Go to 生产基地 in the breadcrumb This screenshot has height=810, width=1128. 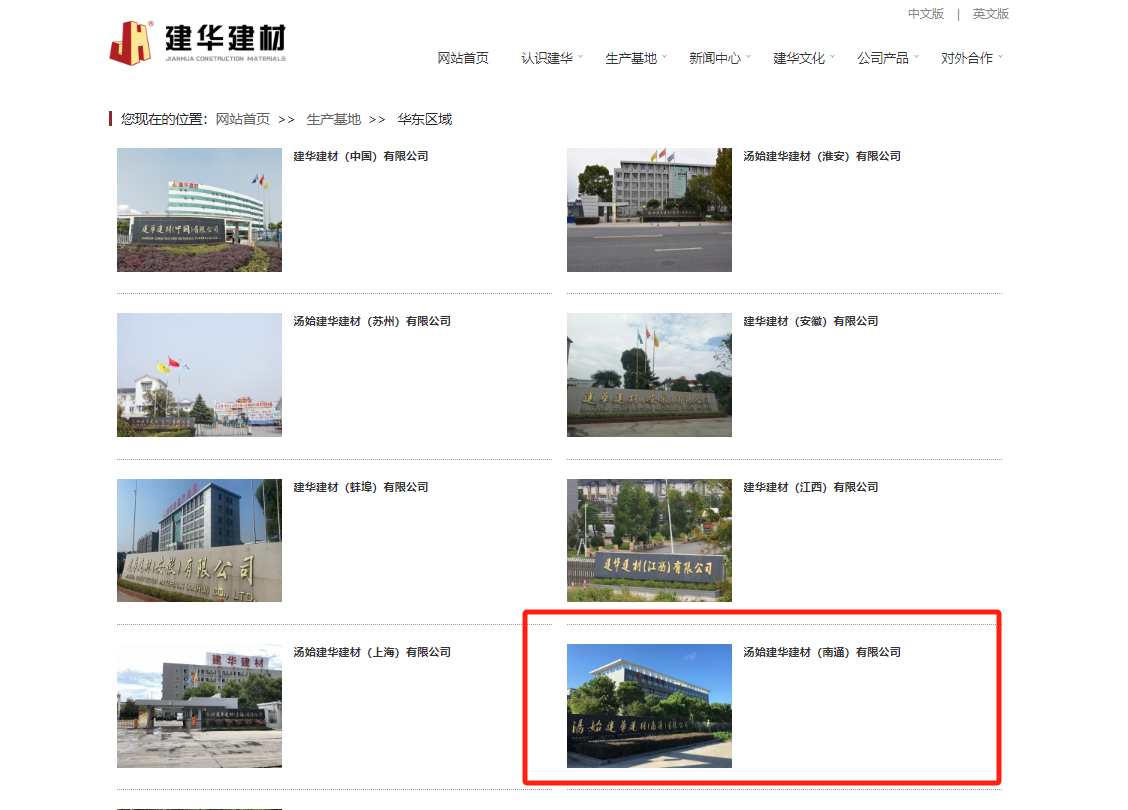pos(333,119)
